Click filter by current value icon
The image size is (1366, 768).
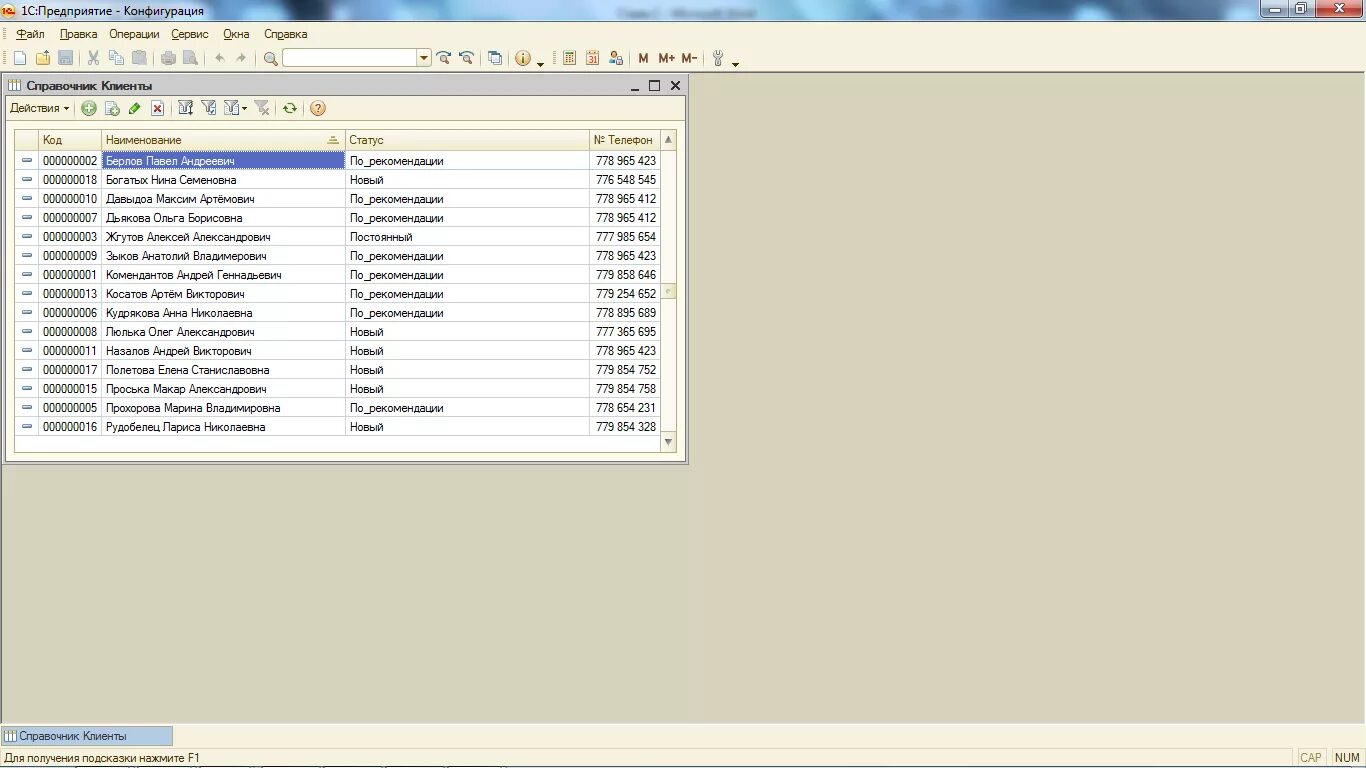coord(209,108)
